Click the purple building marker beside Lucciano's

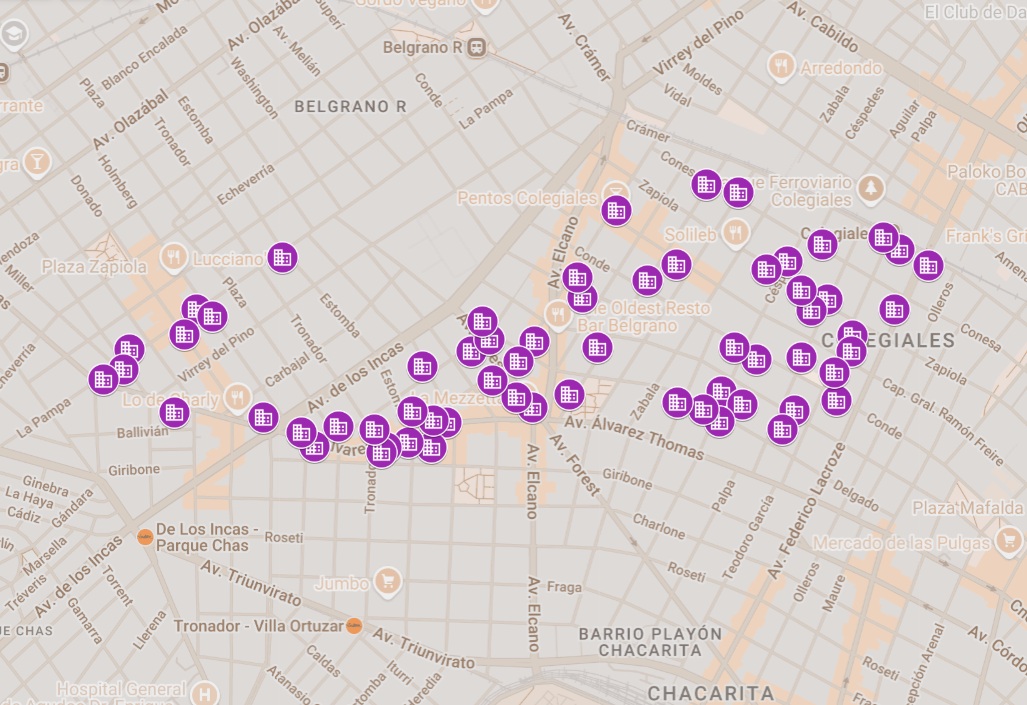coord(282,257)
